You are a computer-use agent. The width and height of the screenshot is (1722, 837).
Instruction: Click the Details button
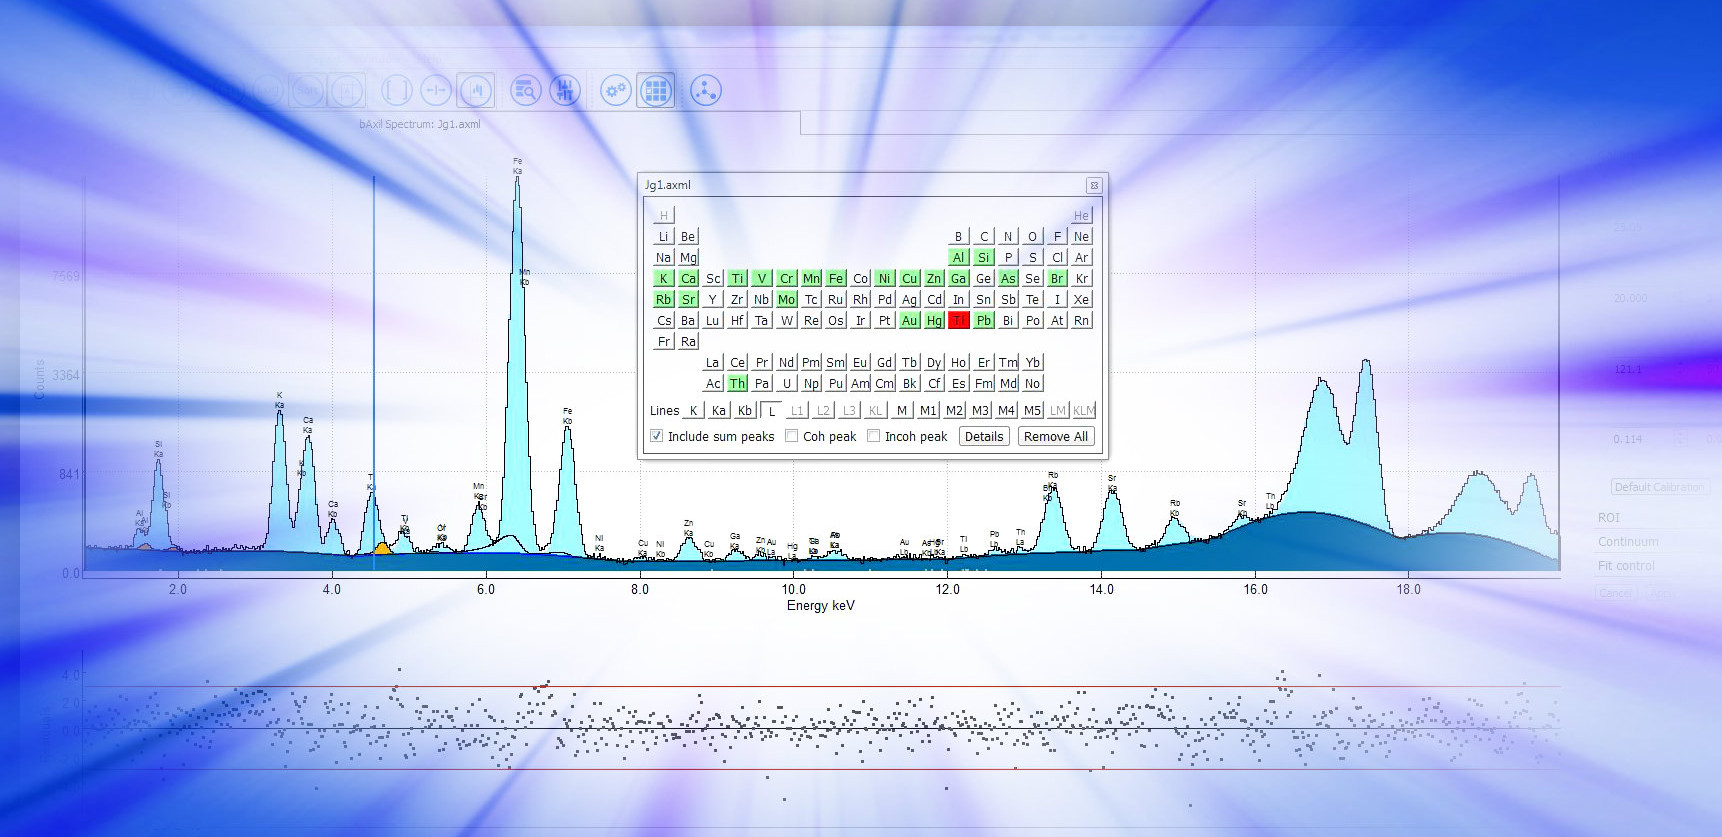pyautogui.click(x=984, y=436)
